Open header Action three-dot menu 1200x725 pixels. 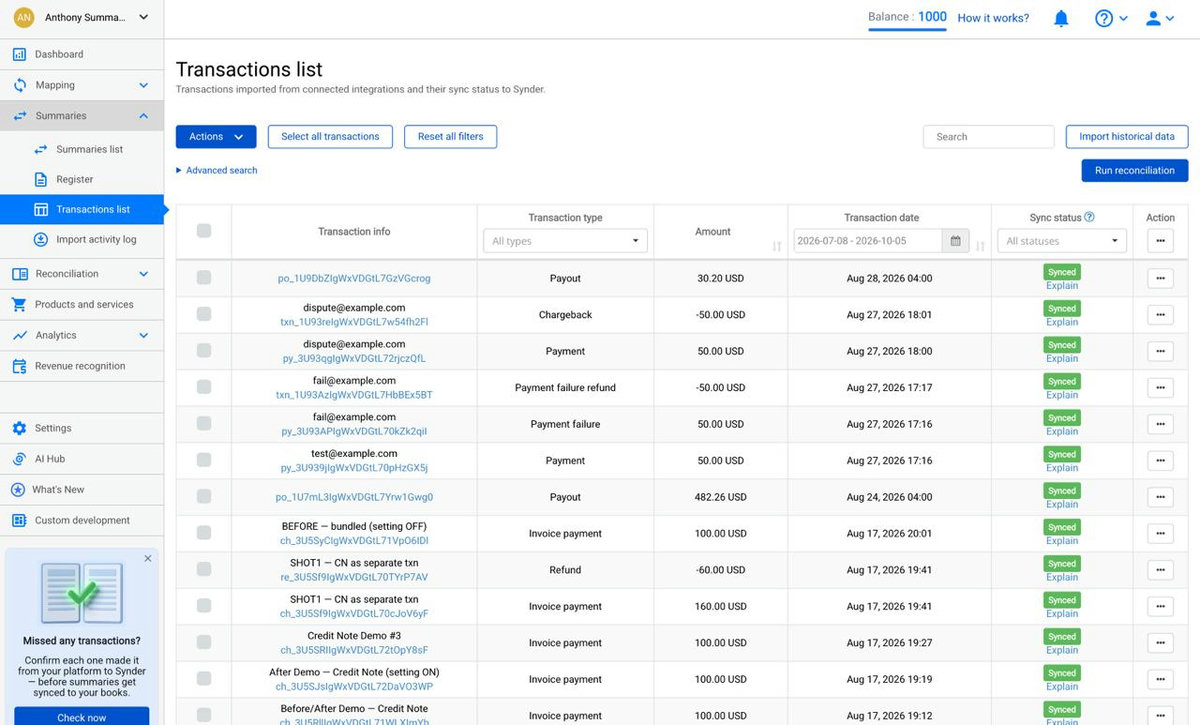(1160, 241)
